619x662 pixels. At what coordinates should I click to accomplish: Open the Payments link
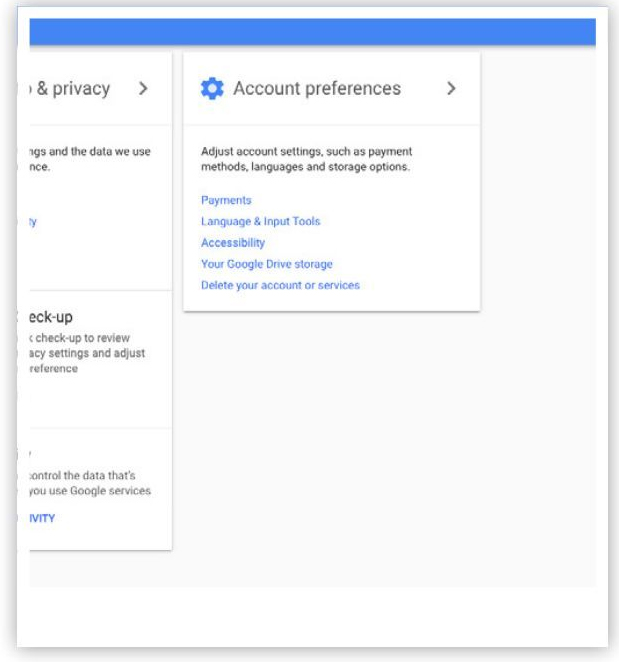(x=226, y=200)
